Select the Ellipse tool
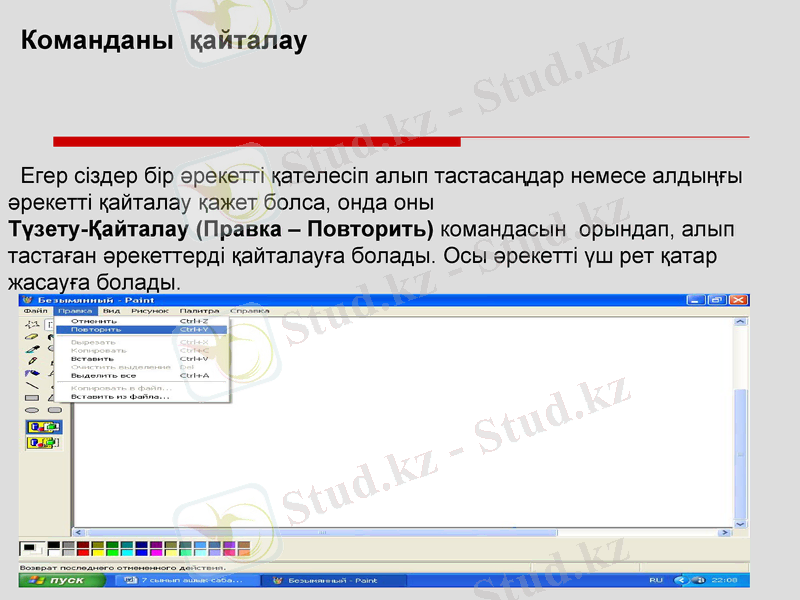The image size is (800, 600). 30,409
